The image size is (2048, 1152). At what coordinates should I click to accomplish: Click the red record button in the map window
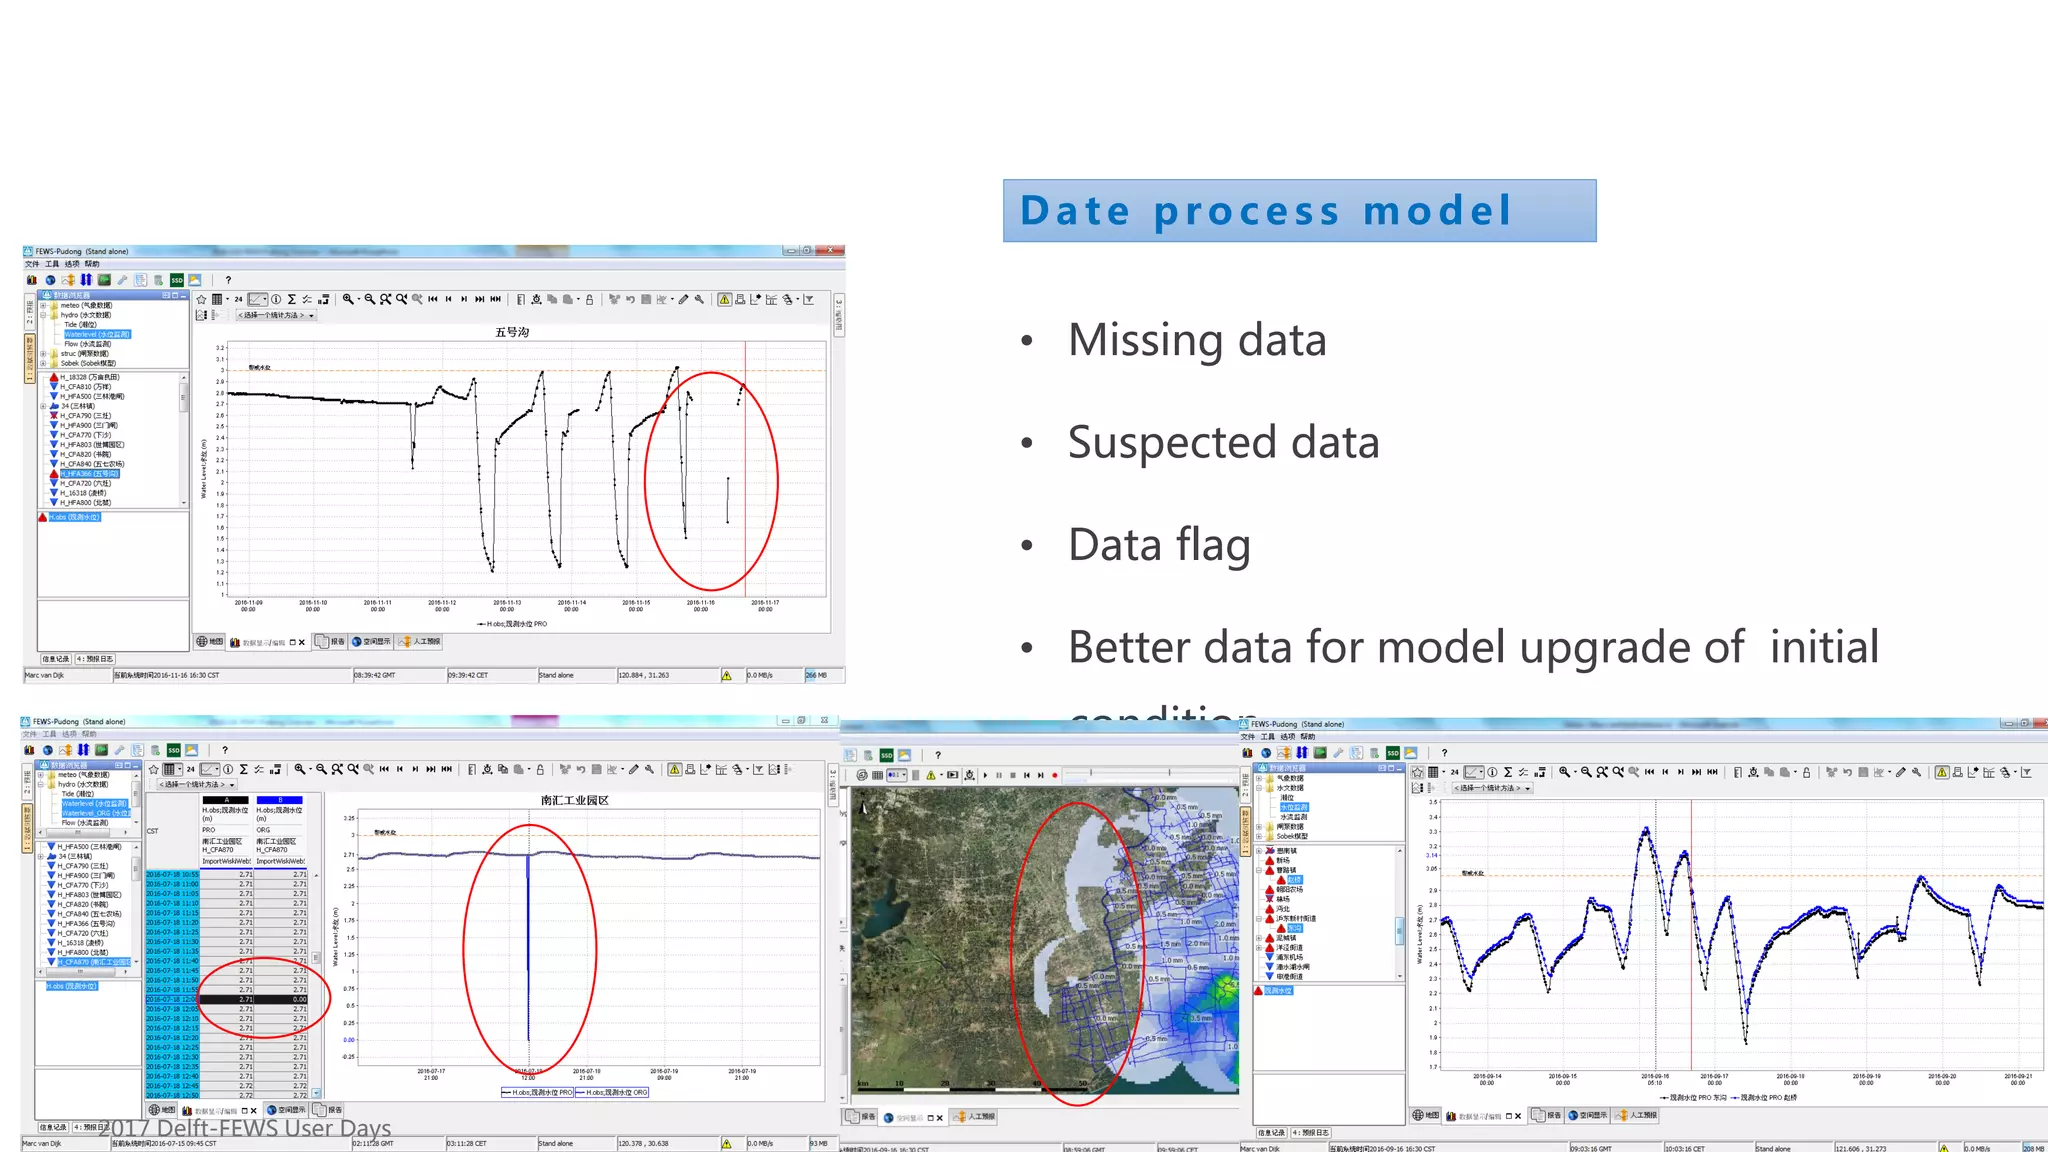click(x=1054, y=775)
